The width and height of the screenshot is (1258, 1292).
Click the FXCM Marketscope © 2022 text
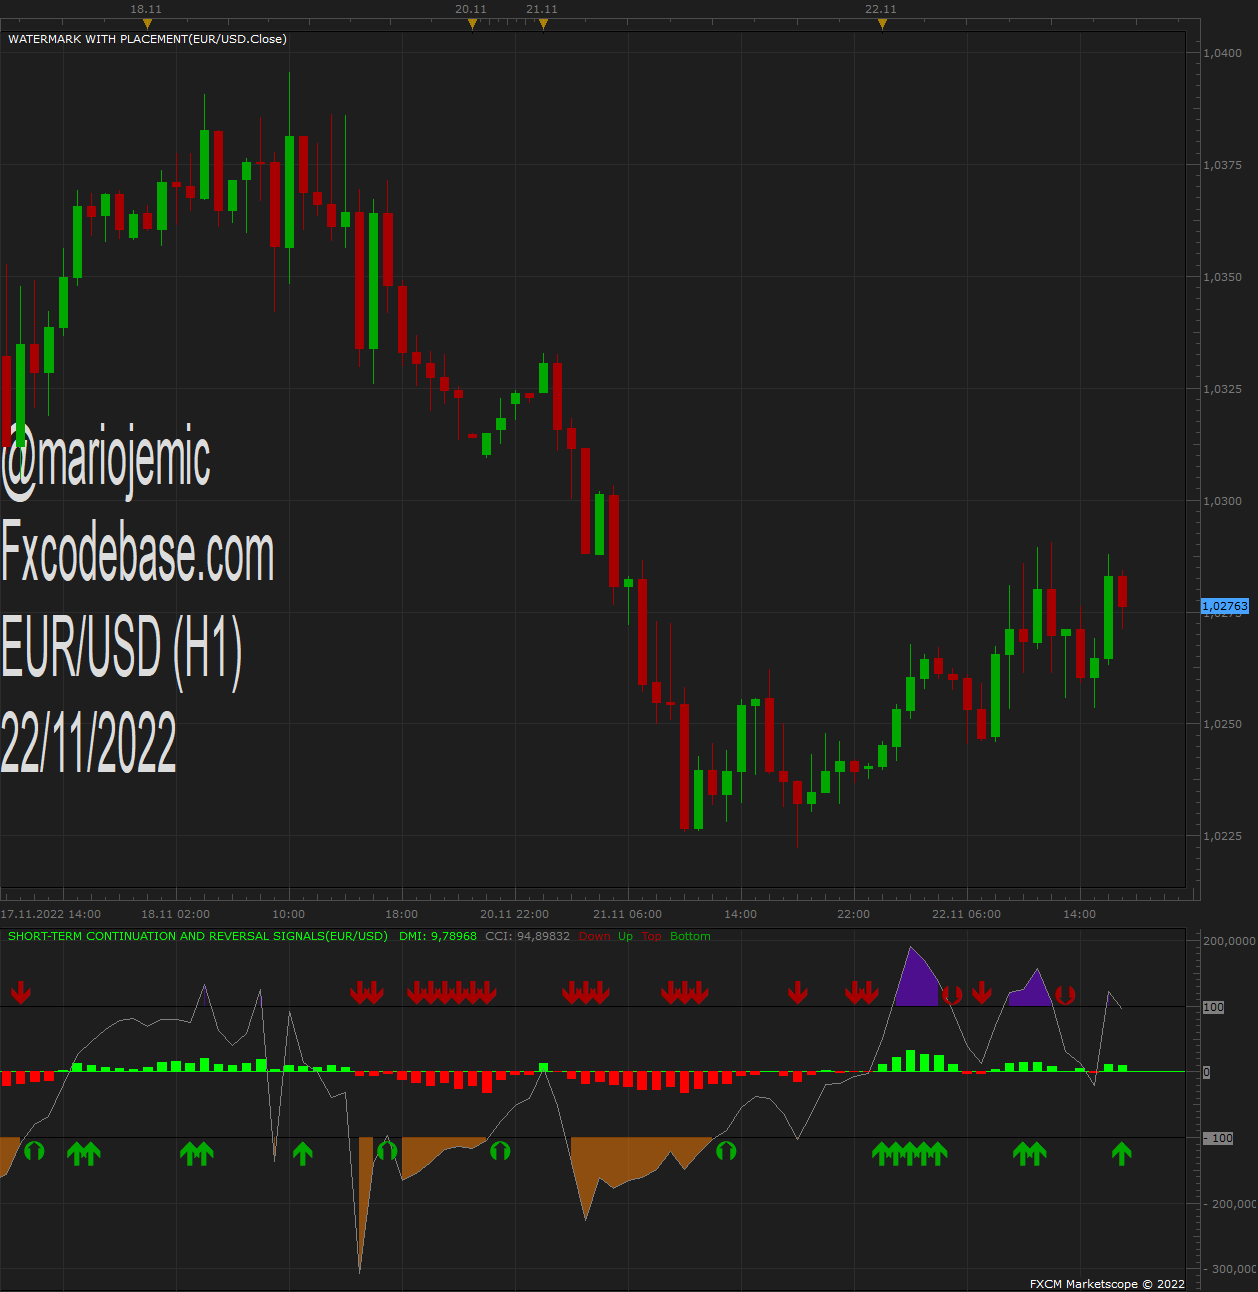point(1107,1284)
